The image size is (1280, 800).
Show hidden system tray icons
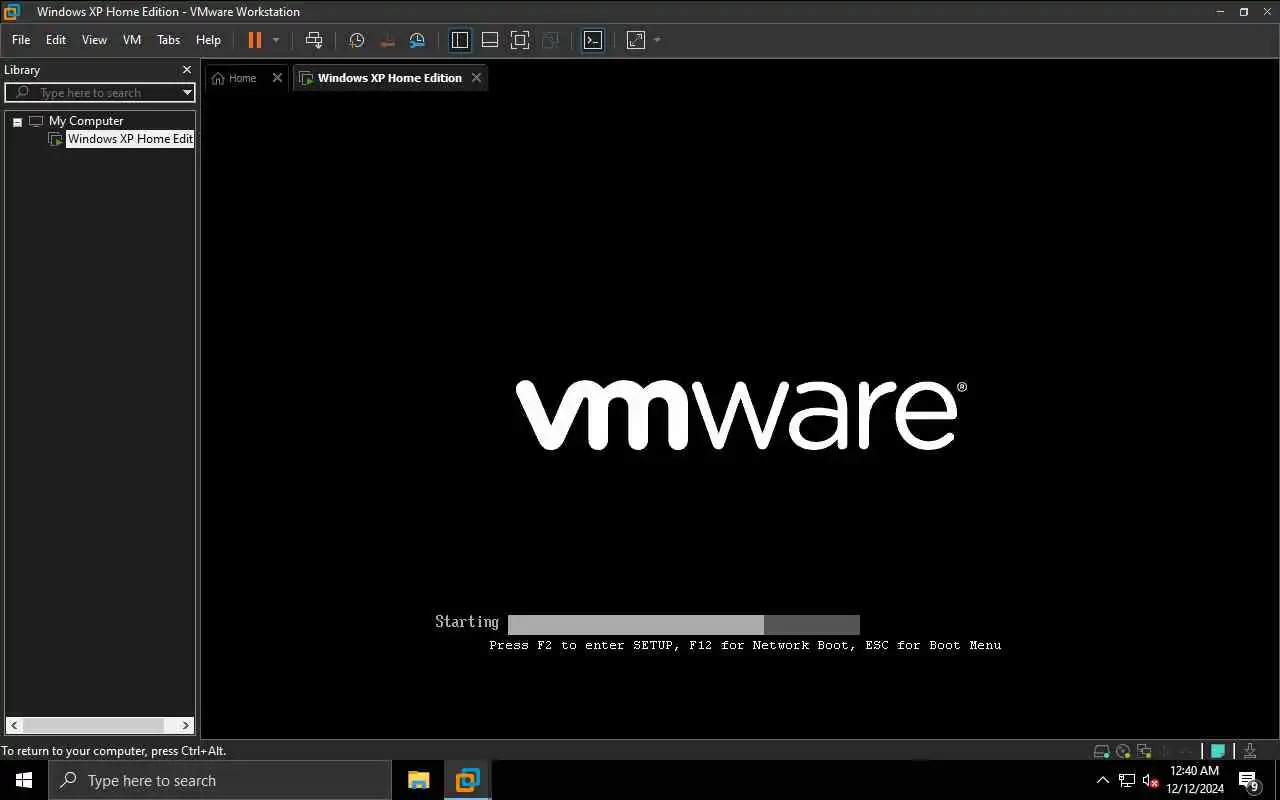coord(1103,780)
